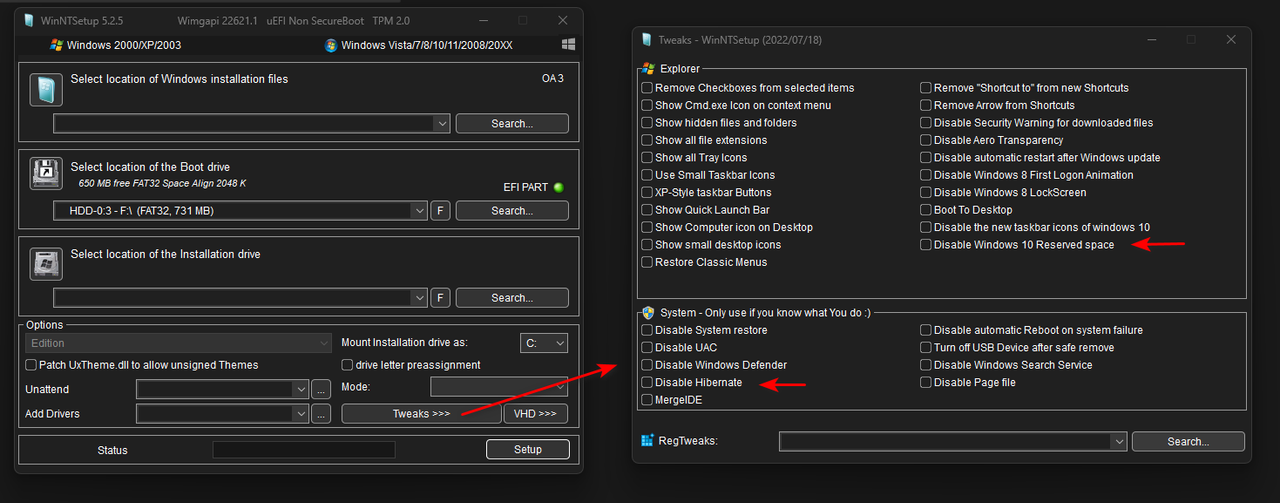The height and width of the screenshot is (503, 1280).
Task: Check Remove Arrow from Shortcuts
Action: click(x=926, y=105)
